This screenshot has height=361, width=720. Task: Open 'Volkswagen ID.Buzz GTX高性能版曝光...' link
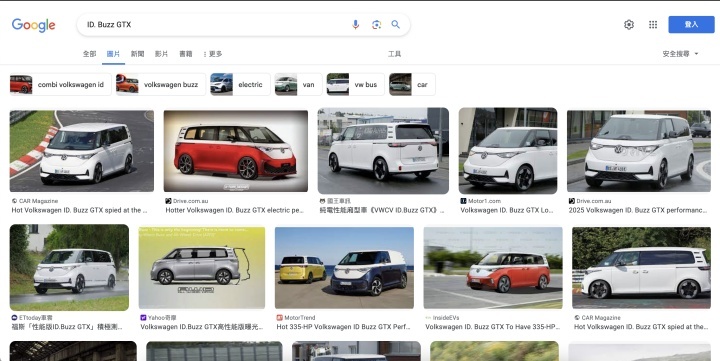coord(202,327)
